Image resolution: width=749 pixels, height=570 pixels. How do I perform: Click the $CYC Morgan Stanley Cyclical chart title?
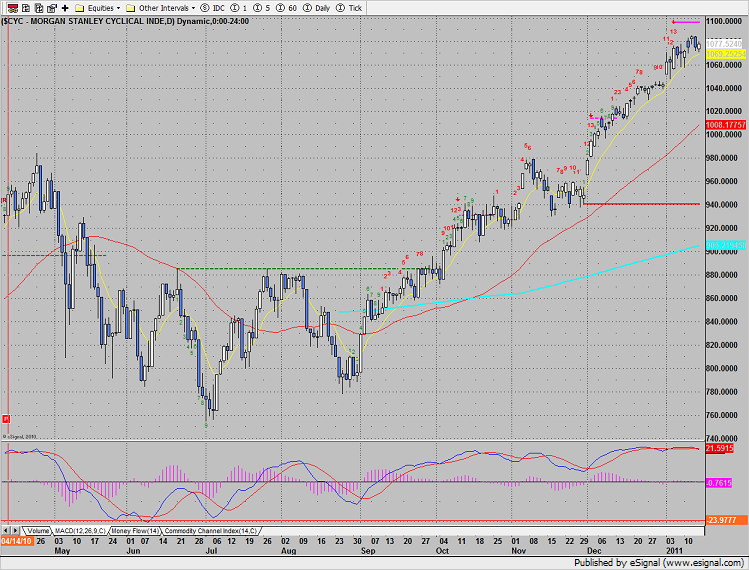(x=125, y=21)
